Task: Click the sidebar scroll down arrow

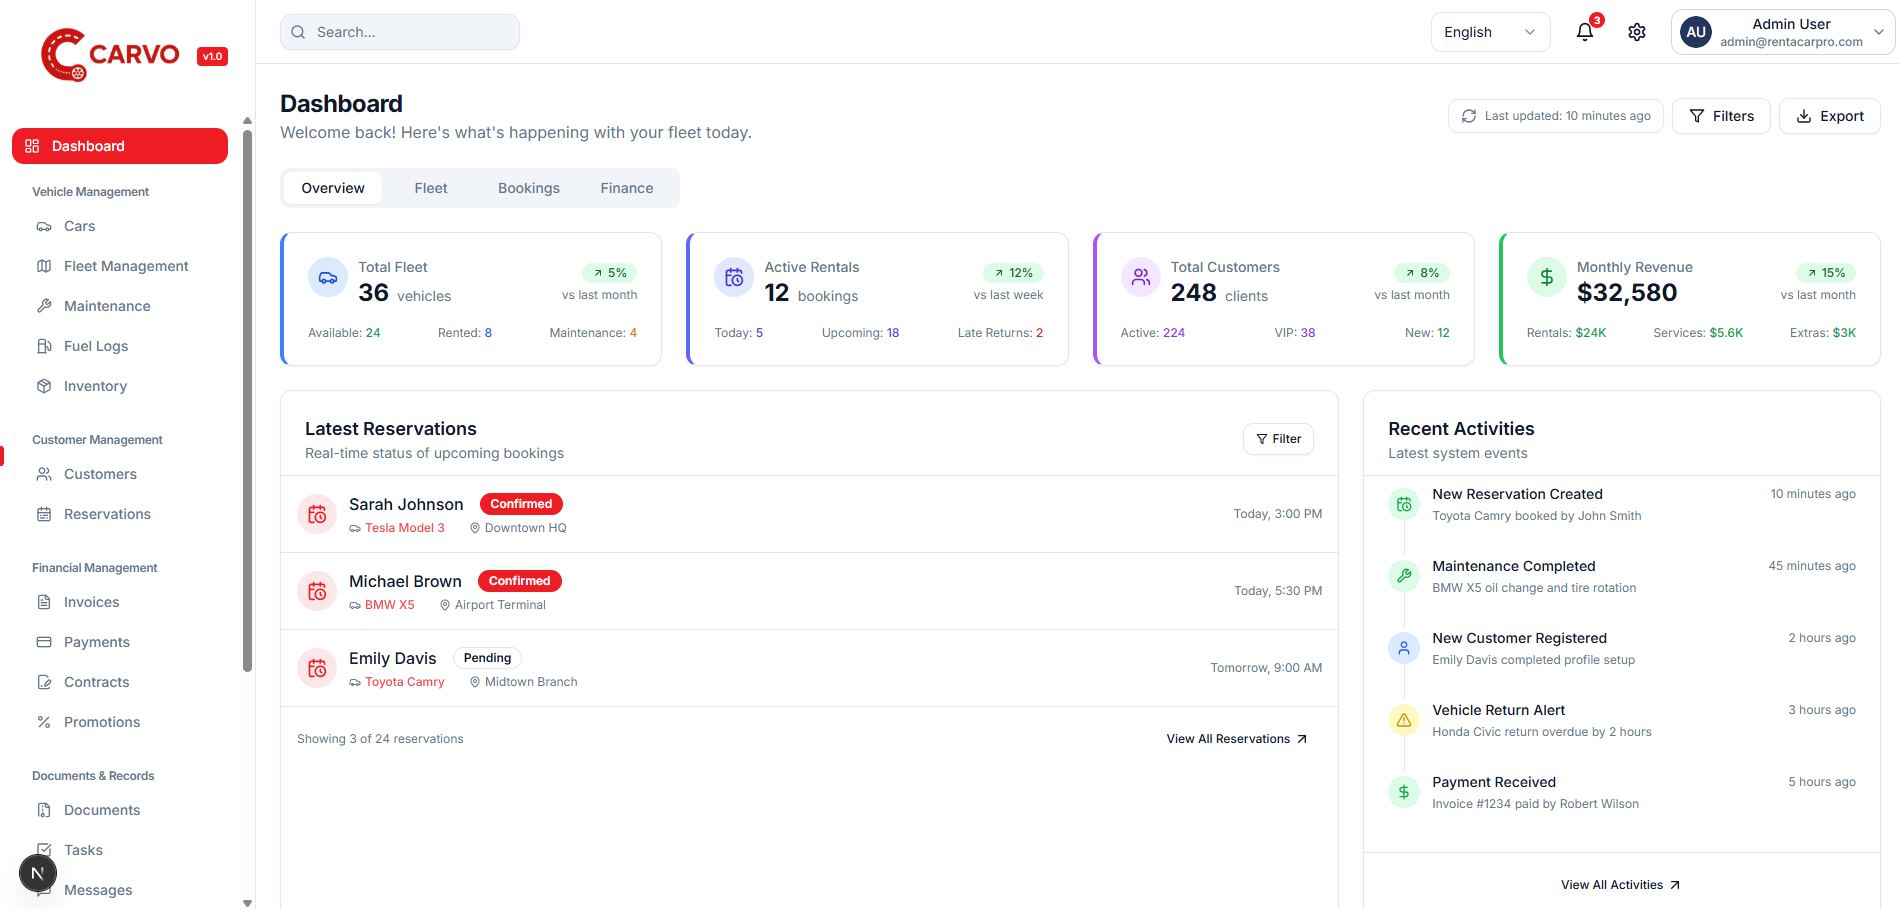Action: pyautogui.click(x=248, y=902)
